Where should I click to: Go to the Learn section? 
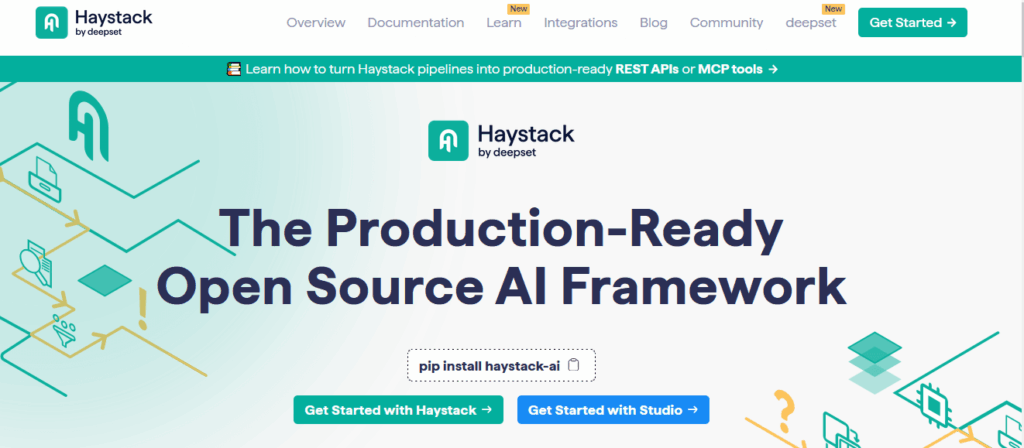[x=504, y=23]
